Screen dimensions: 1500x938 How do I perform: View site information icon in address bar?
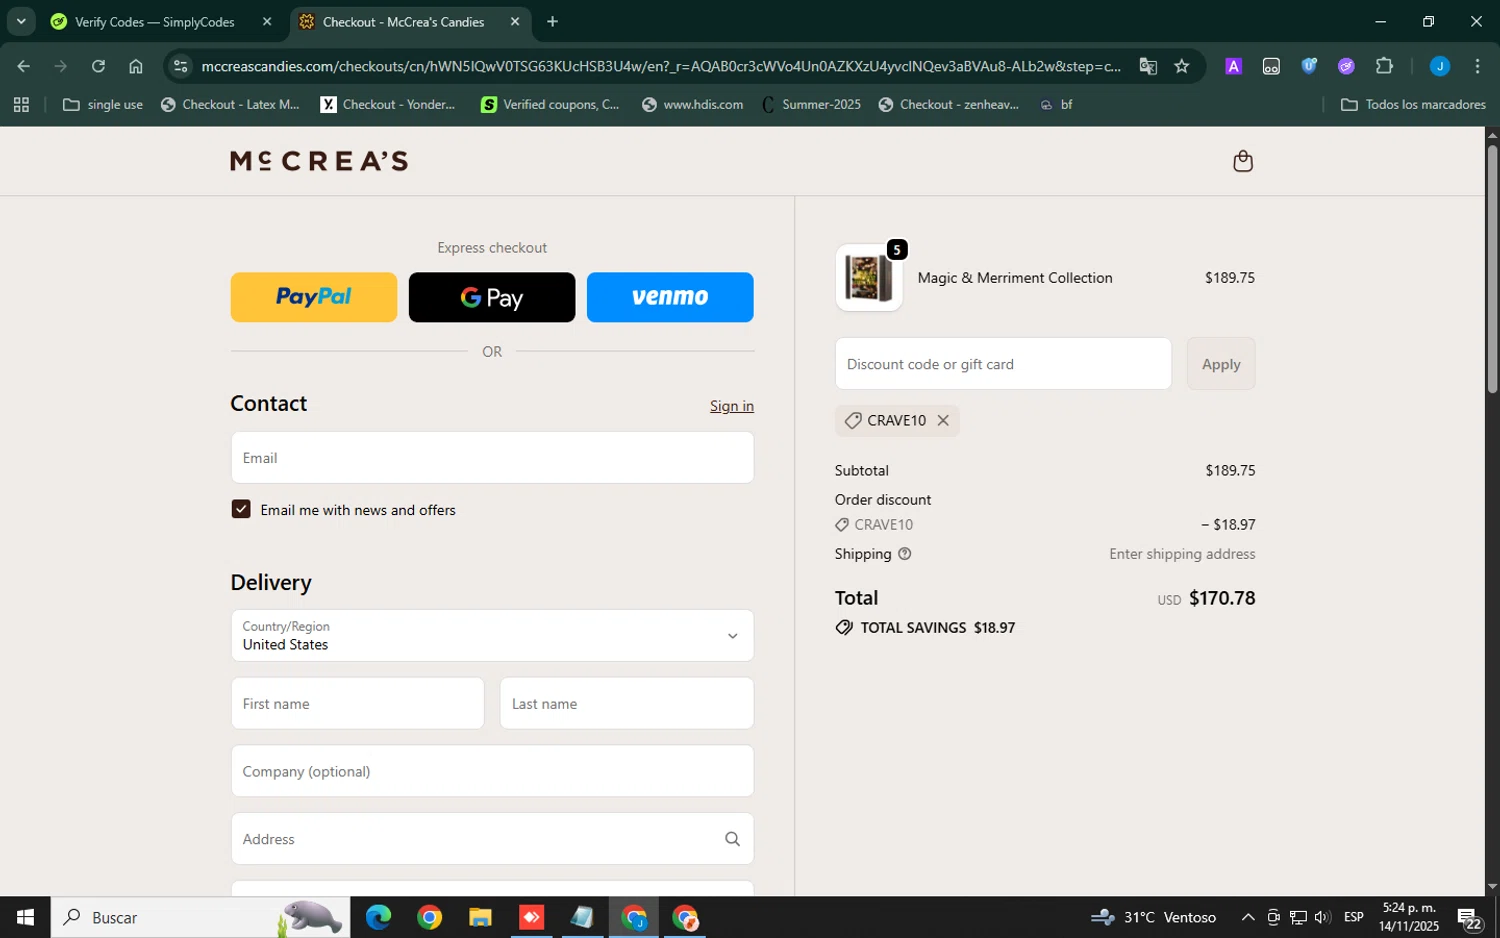(x=180, y=67)
